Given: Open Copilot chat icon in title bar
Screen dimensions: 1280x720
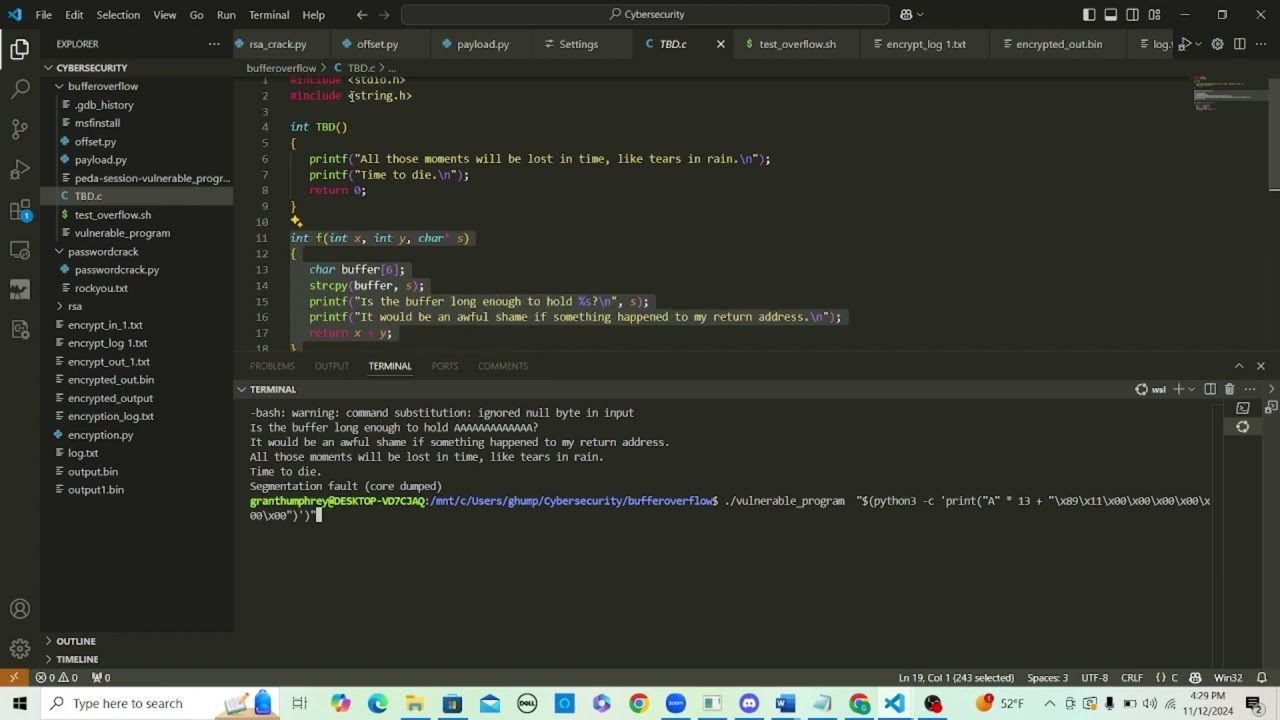Looking at the screenshot, I should (x=906, y=15).
